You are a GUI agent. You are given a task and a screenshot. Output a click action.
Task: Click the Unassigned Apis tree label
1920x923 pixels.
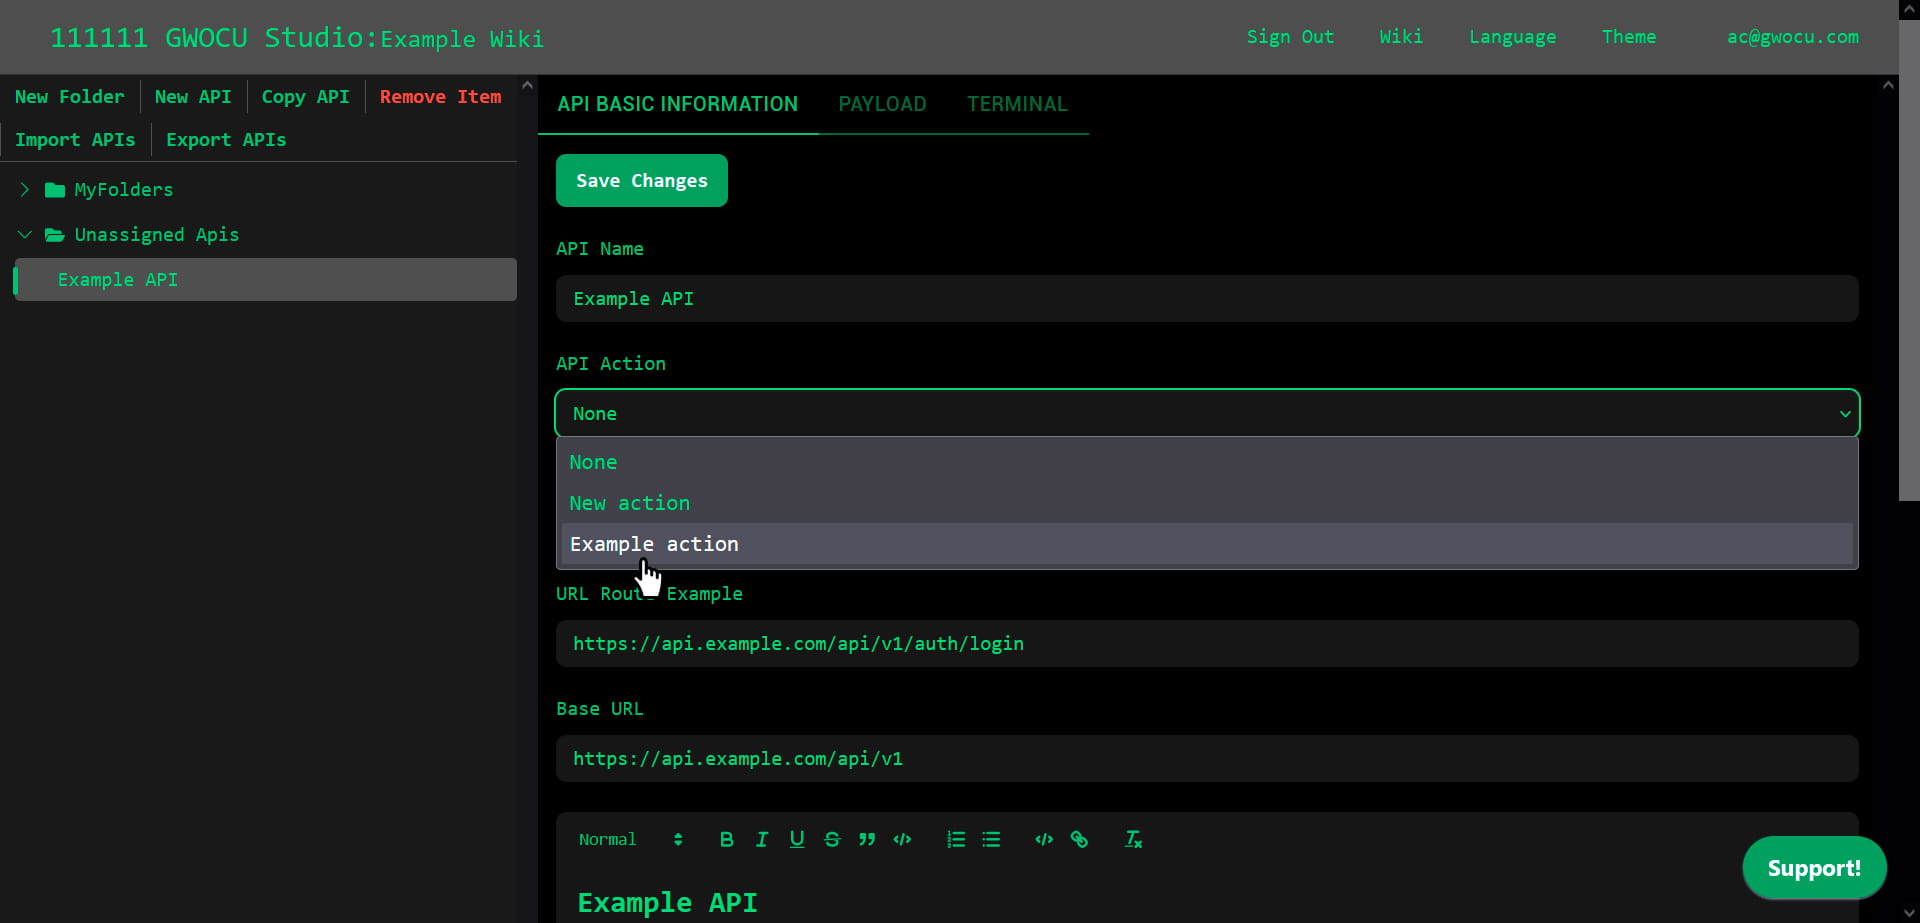(157, 235)
